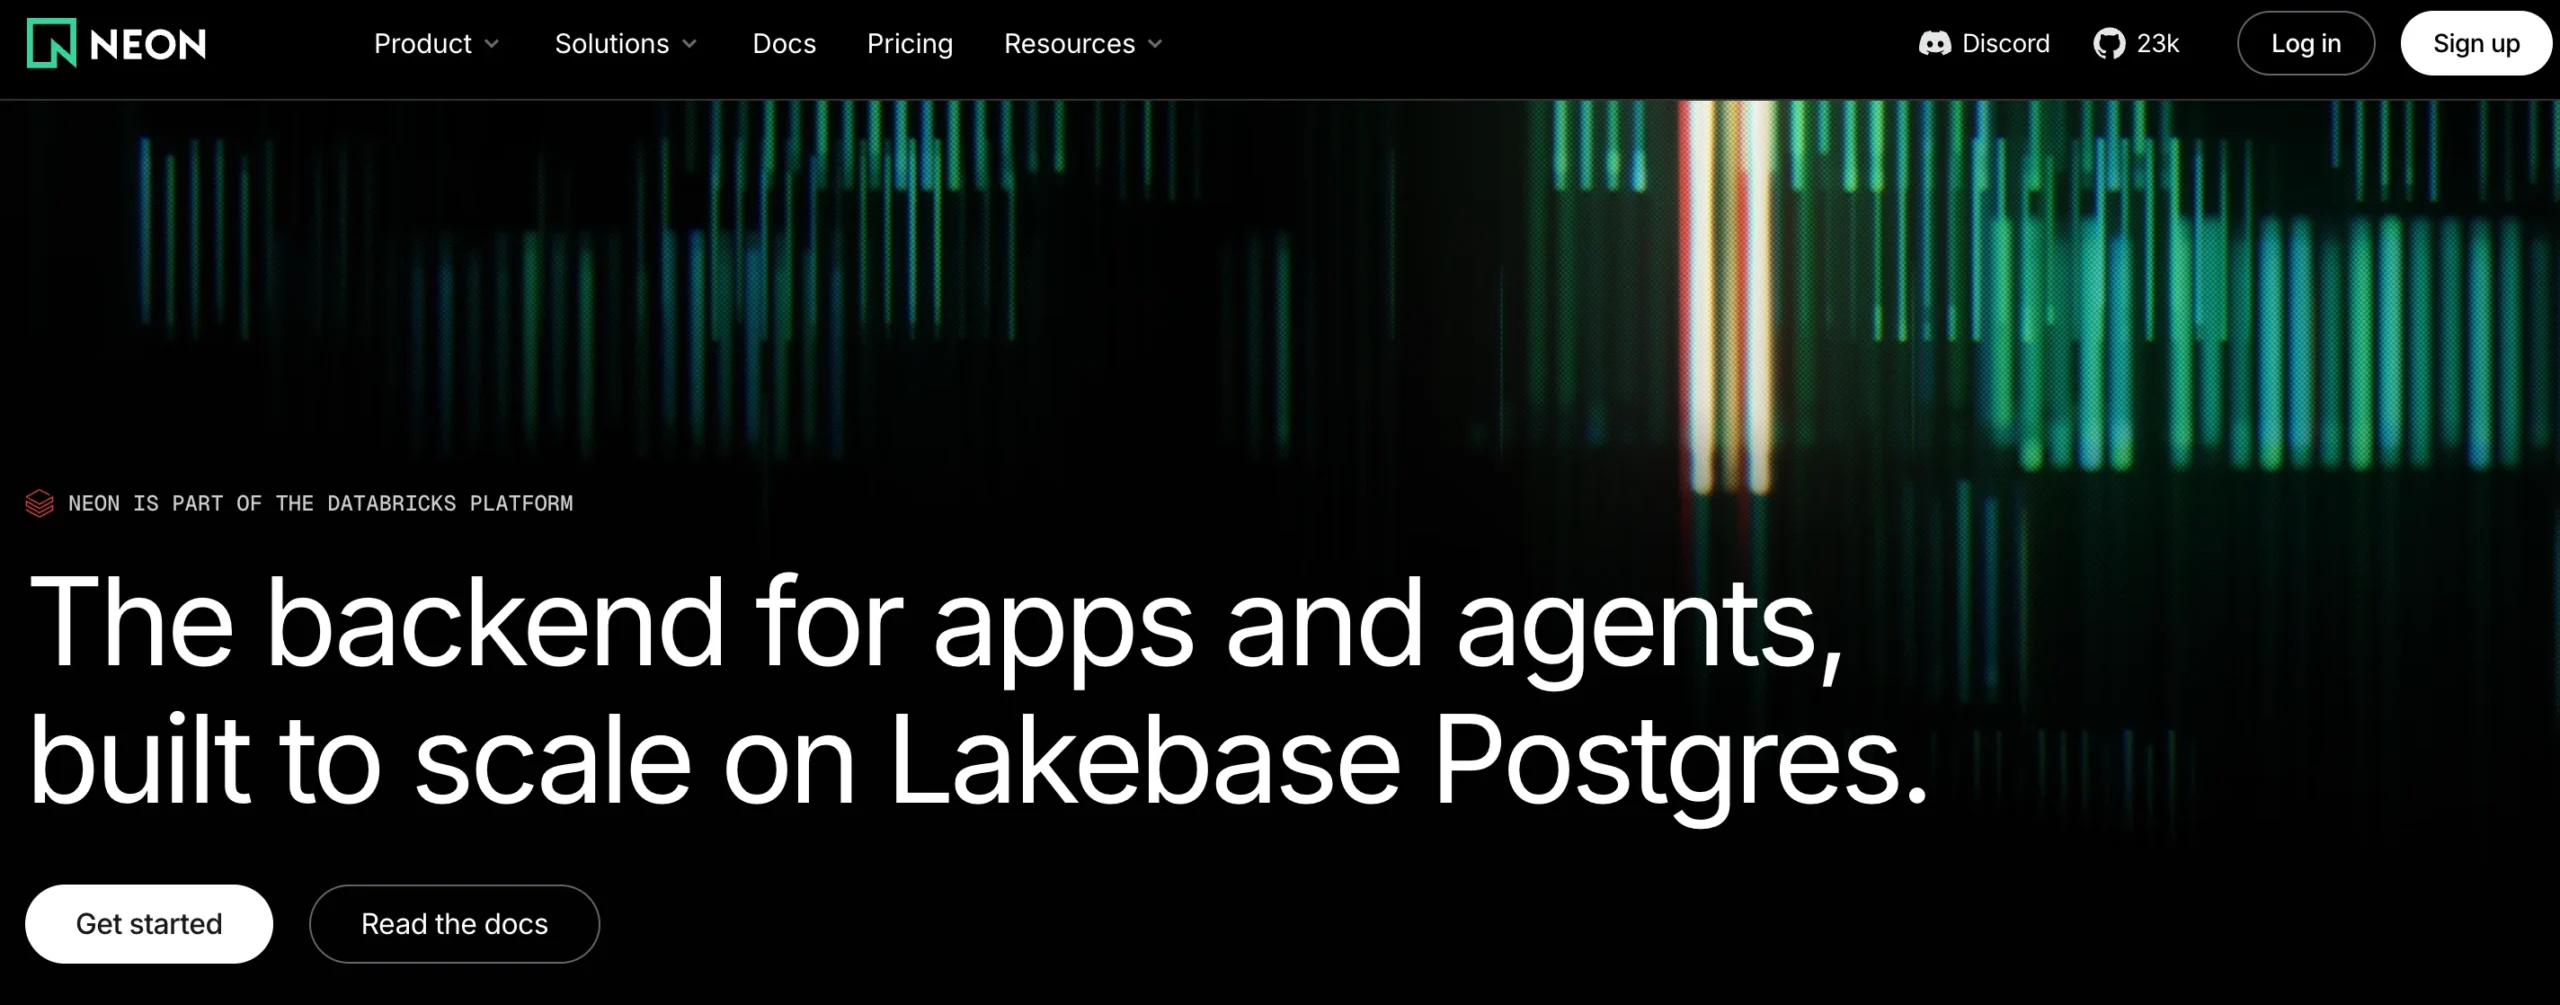This screenshot has height=1005, width=2560.
Task: Expand the Resources menu chevron
Action: (1155, 44)
